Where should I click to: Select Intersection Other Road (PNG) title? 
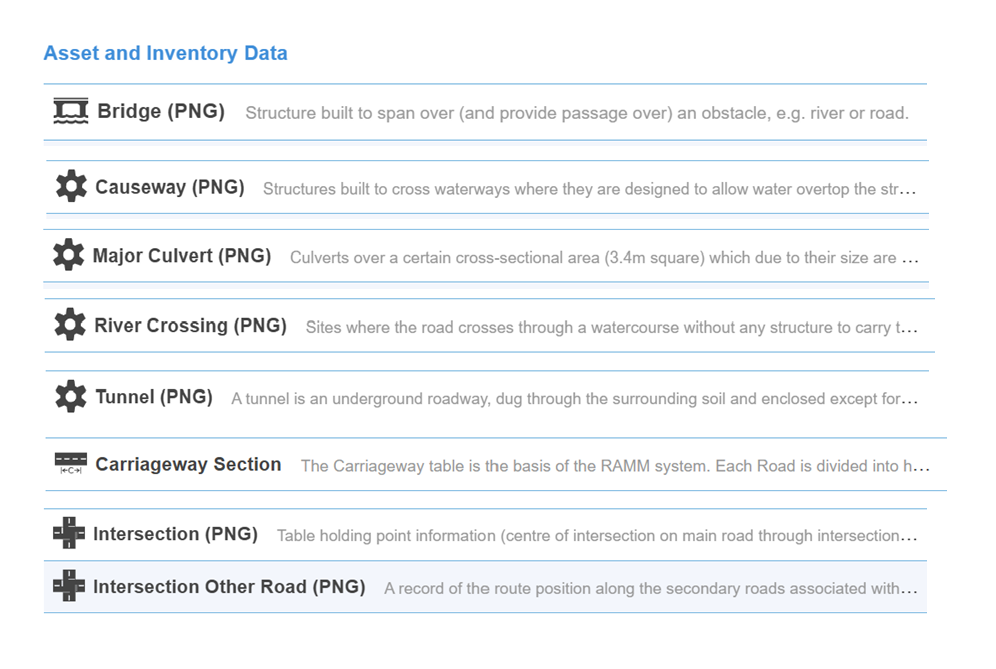pos(229,587)
